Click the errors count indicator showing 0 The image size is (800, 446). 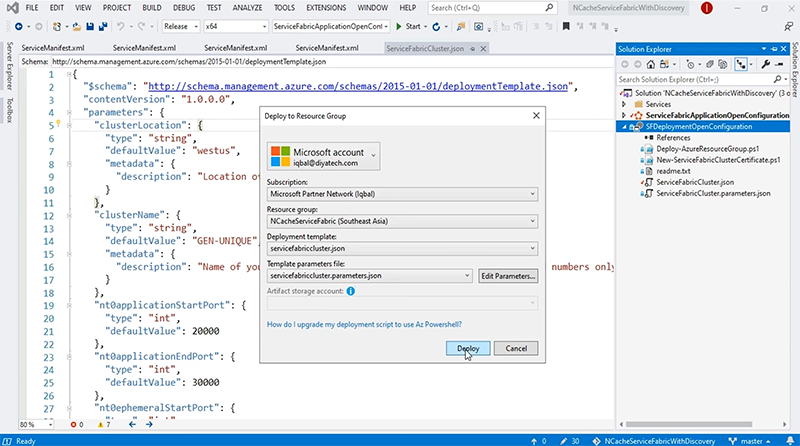click(x=77, y=425)
